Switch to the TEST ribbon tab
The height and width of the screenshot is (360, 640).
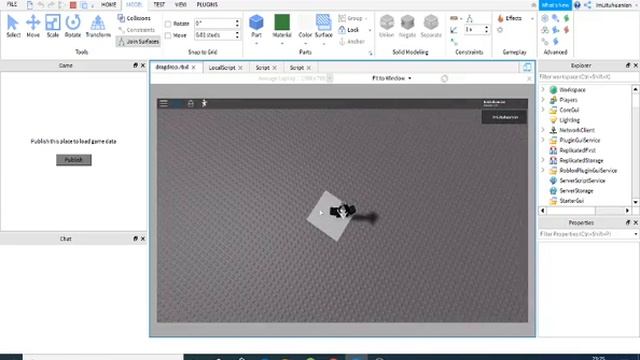click(x=159, y=4)
